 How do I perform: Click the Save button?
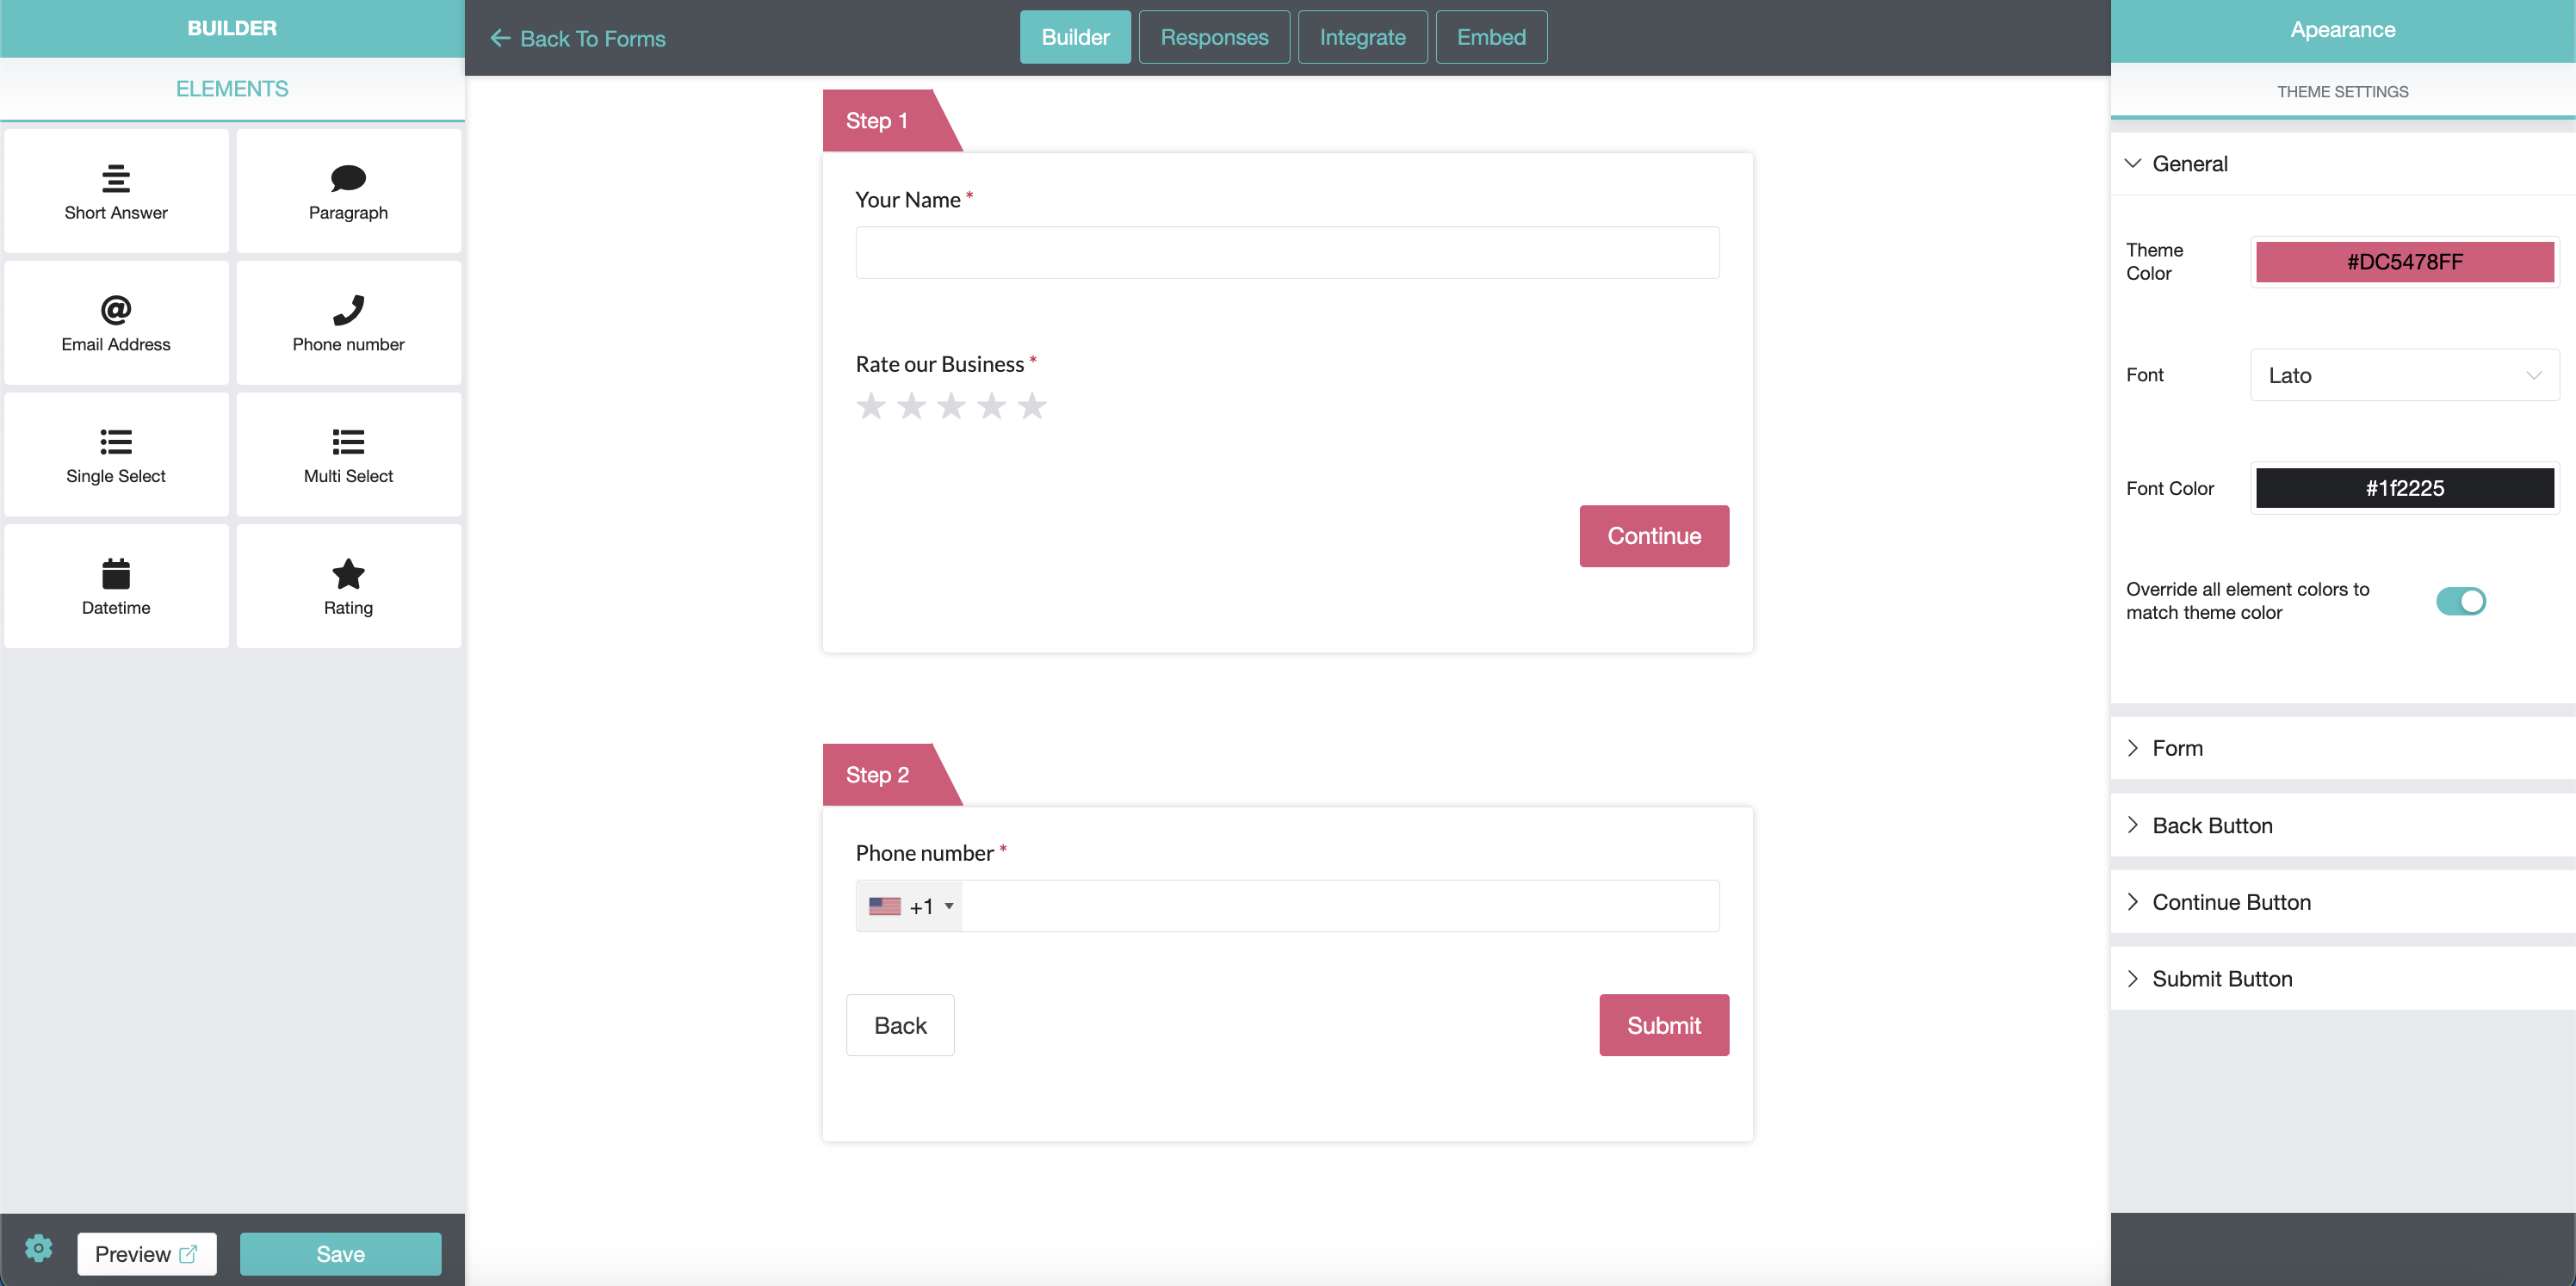[x=340, y=1254]
